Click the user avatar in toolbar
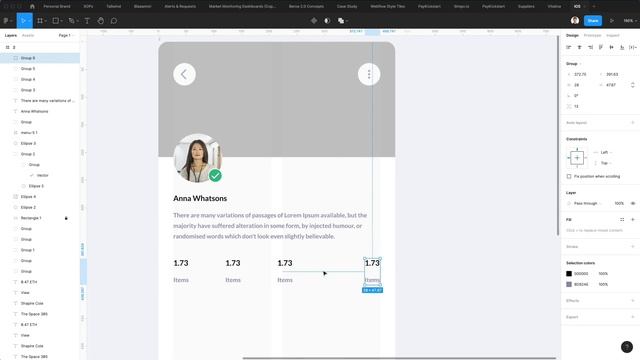 [x=575, y=20]
